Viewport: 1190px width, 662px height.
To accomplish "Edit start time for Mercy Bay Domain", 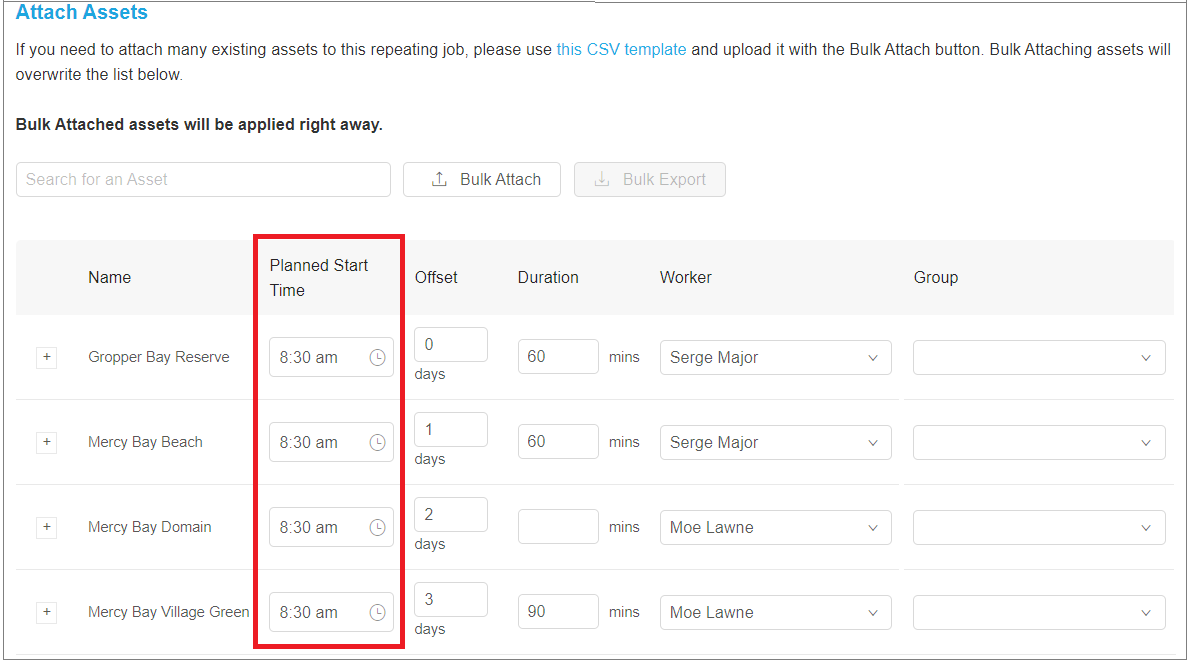I will click(x=331, y=528).
